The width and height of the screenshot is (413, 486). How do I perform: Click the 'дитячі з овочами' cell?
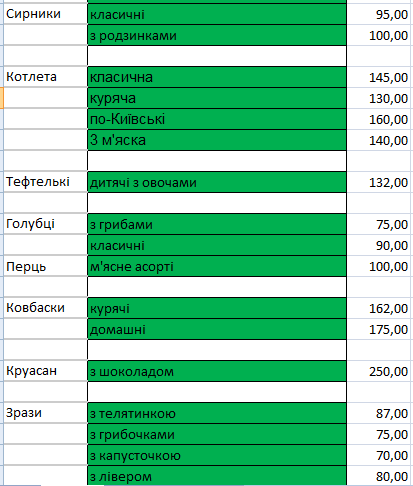click(217, 182)
